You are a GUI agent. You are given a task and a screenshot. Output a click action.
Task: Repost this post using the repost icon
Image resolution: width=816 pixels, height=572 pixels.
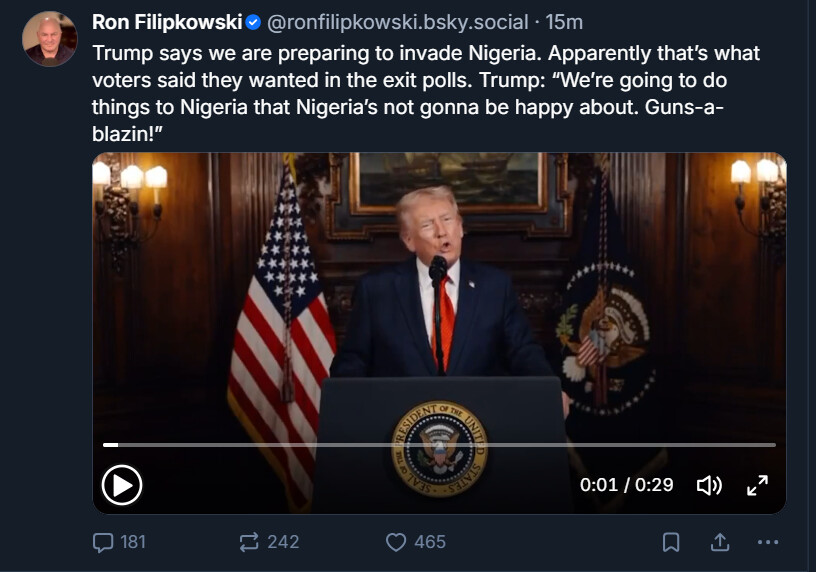pyautogui.click(x=249, y=542)
